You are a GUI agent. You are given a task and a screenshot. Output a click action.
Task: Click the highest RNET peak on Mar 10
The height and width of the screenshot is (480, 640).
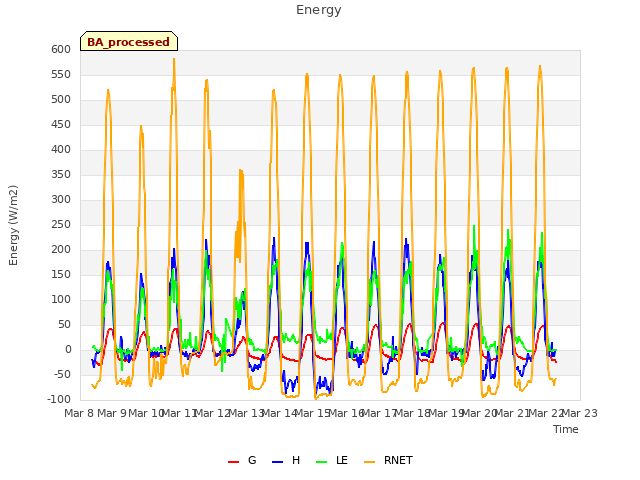tap(174, 59)
